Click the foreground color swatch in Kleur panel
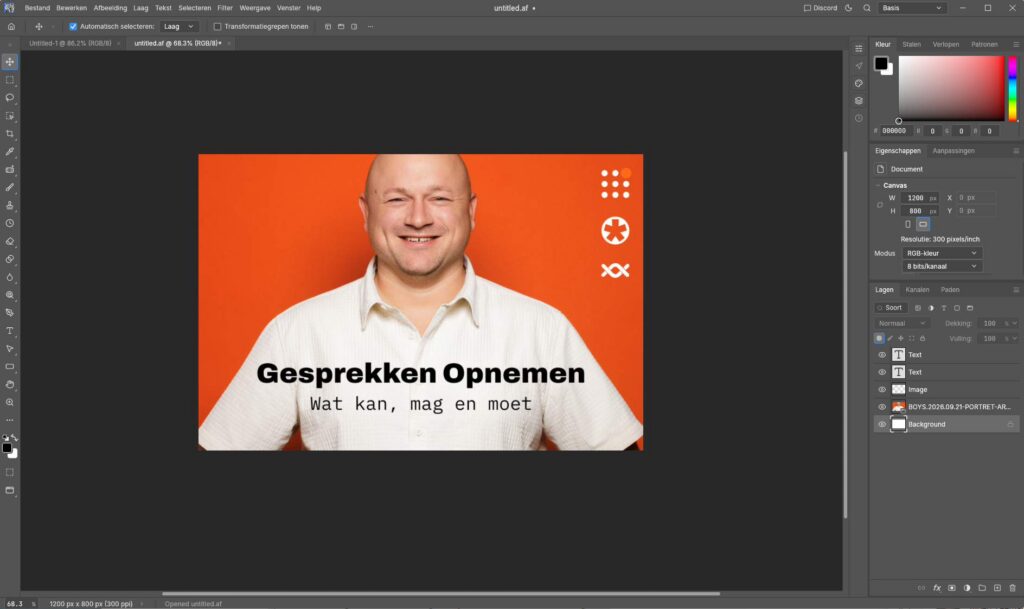 [x=881, y=63]
